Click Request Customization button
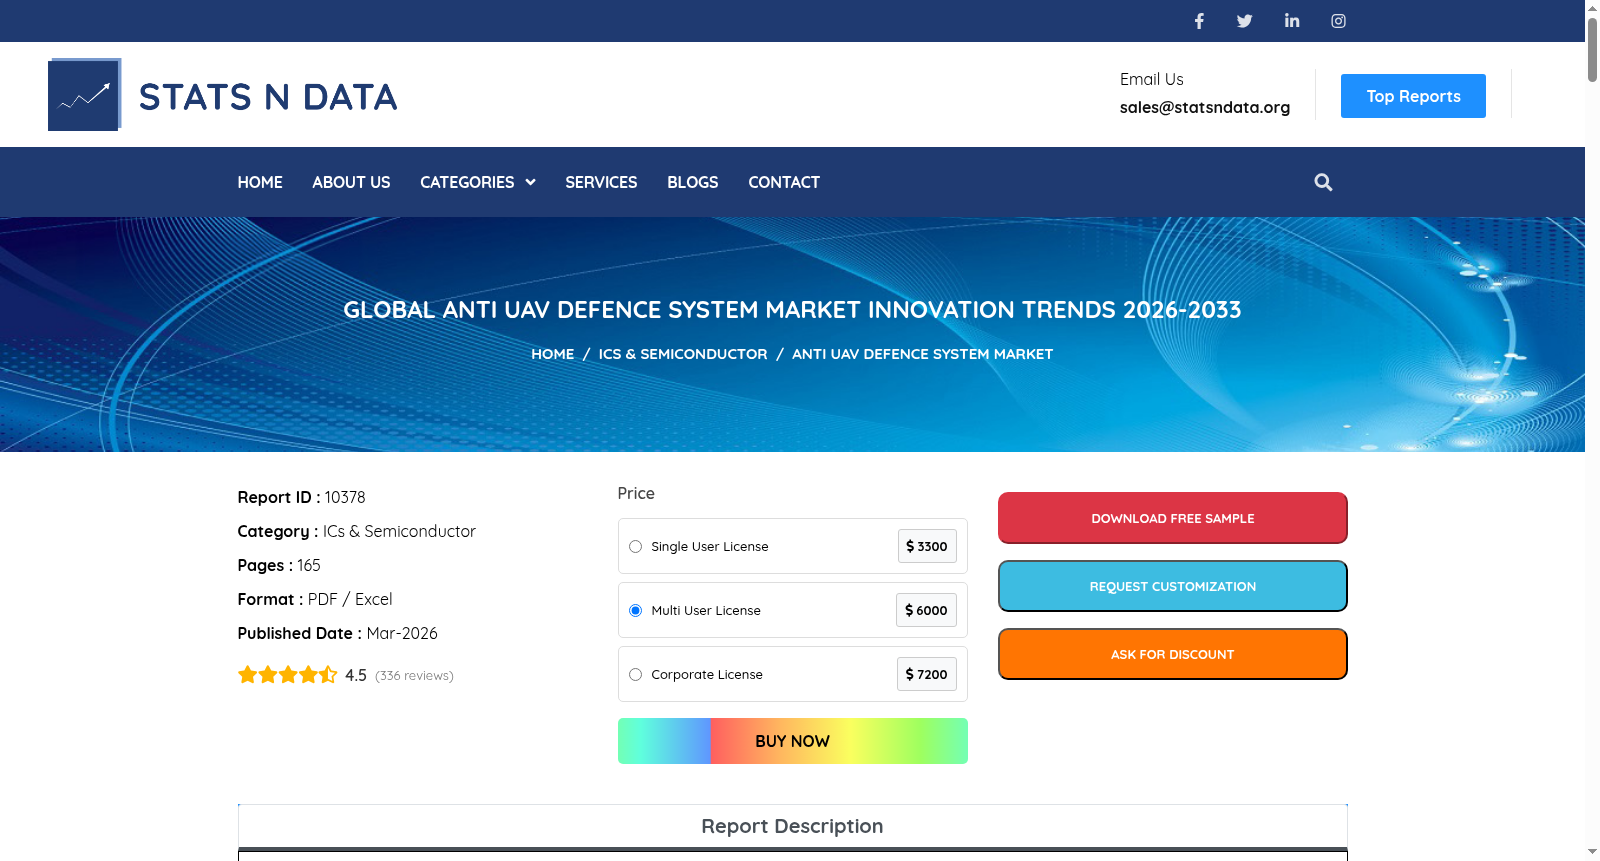The width and height of the screenshot is (1600, 861). [1173, 586]
